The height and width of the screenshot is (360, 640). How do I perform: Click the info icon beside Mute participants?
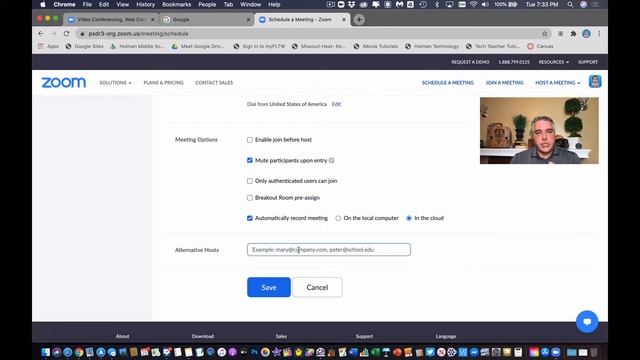coord(331,160)
